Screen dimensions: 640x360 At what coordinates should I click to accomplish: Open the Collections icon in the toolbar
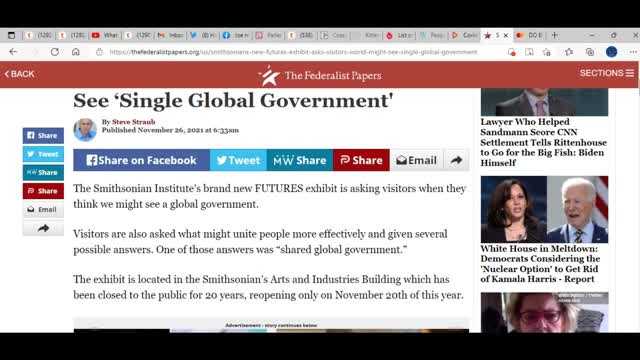coord(590,52)
